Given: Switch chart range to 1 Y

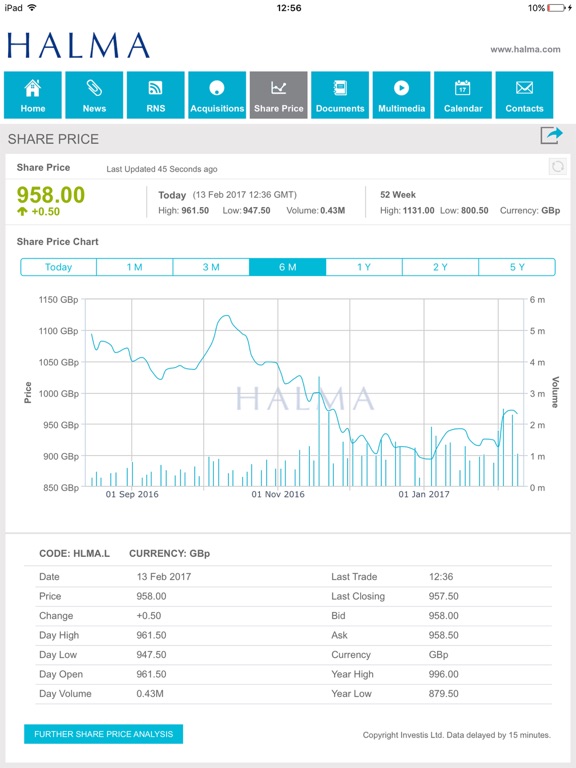Looking at the screenshot, I should (364, 267).
